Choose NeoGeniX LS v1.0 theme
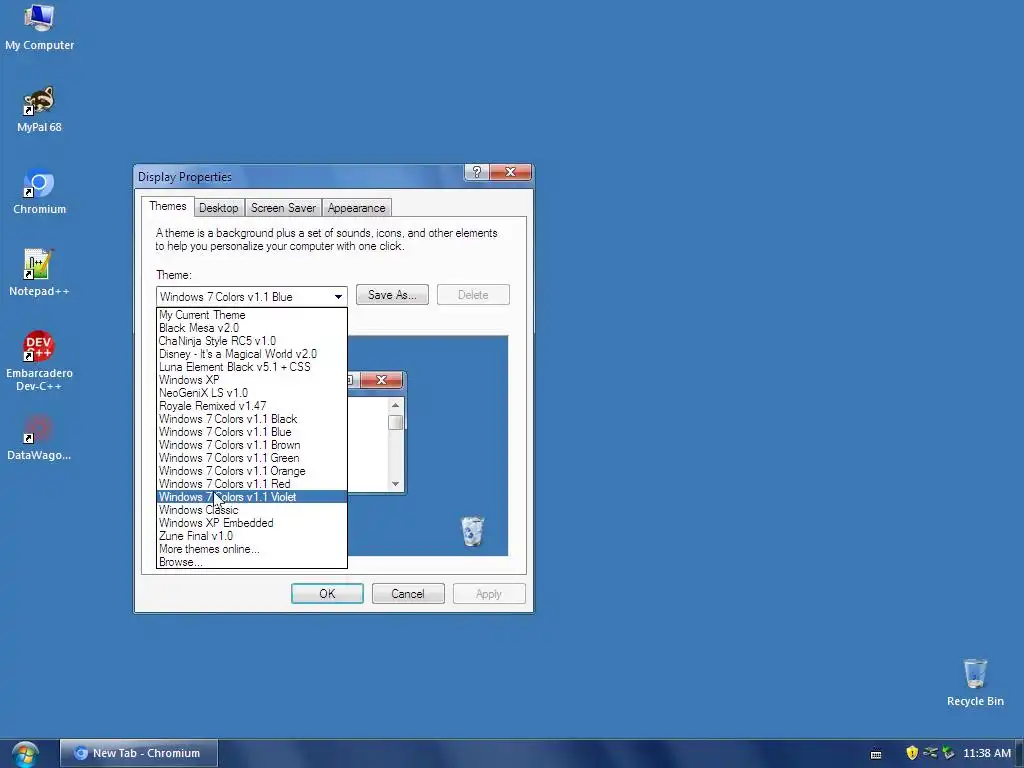The image size is (1024, 768). tap(251, 393)
